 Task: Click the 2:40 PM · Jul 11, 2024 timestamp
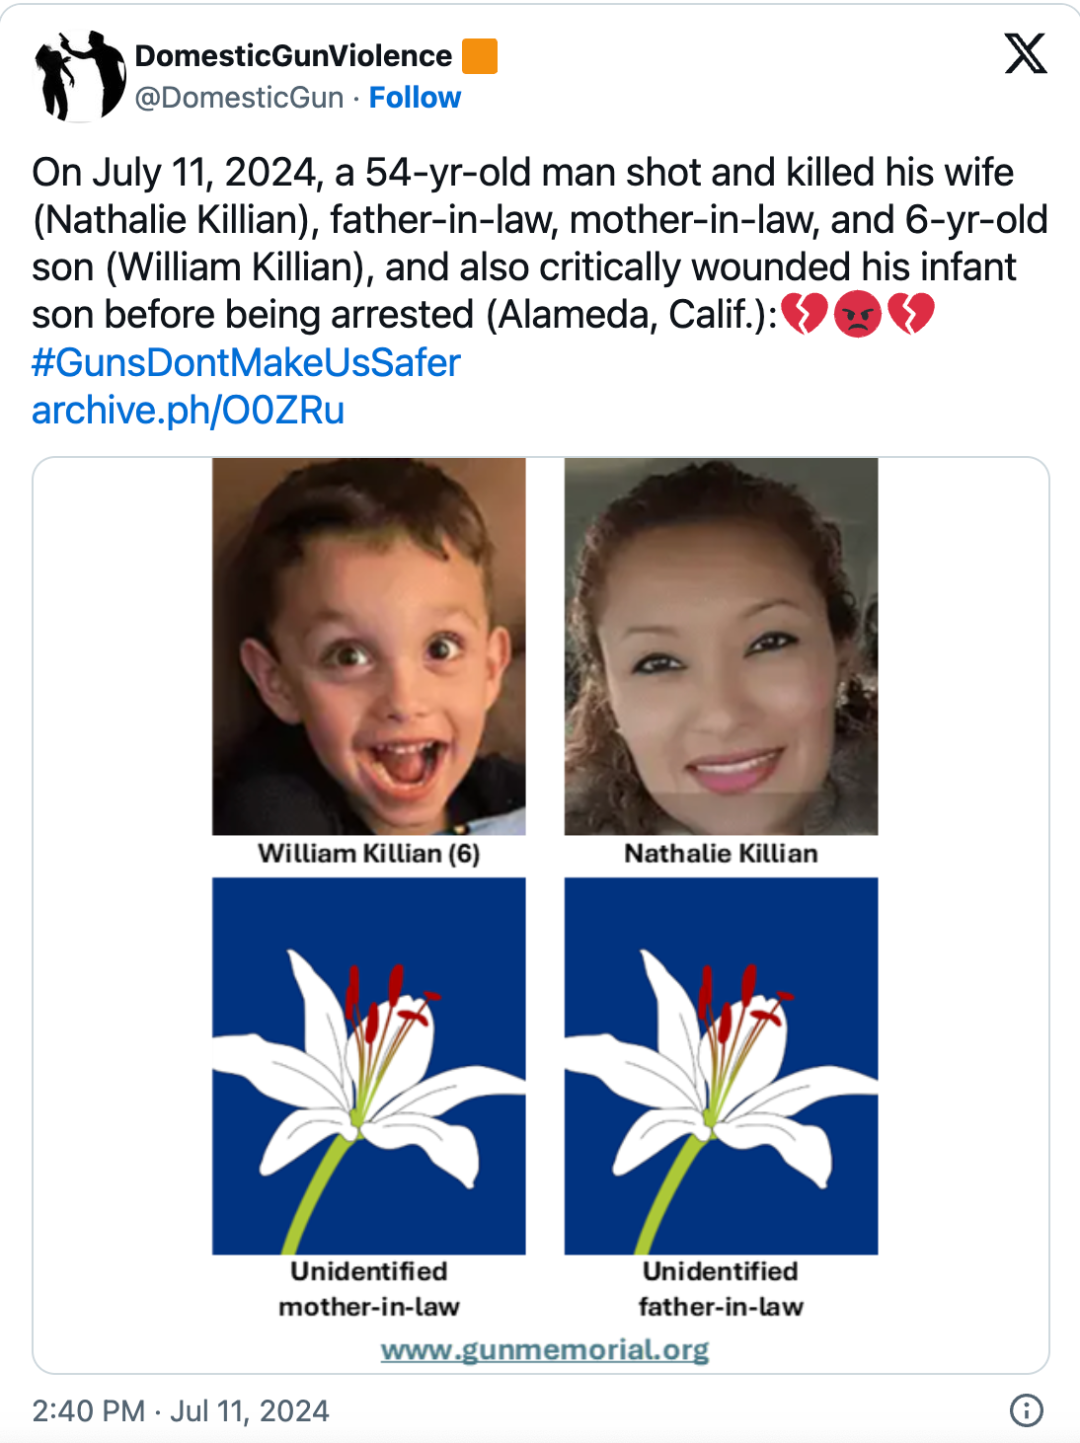point(180,1411)
